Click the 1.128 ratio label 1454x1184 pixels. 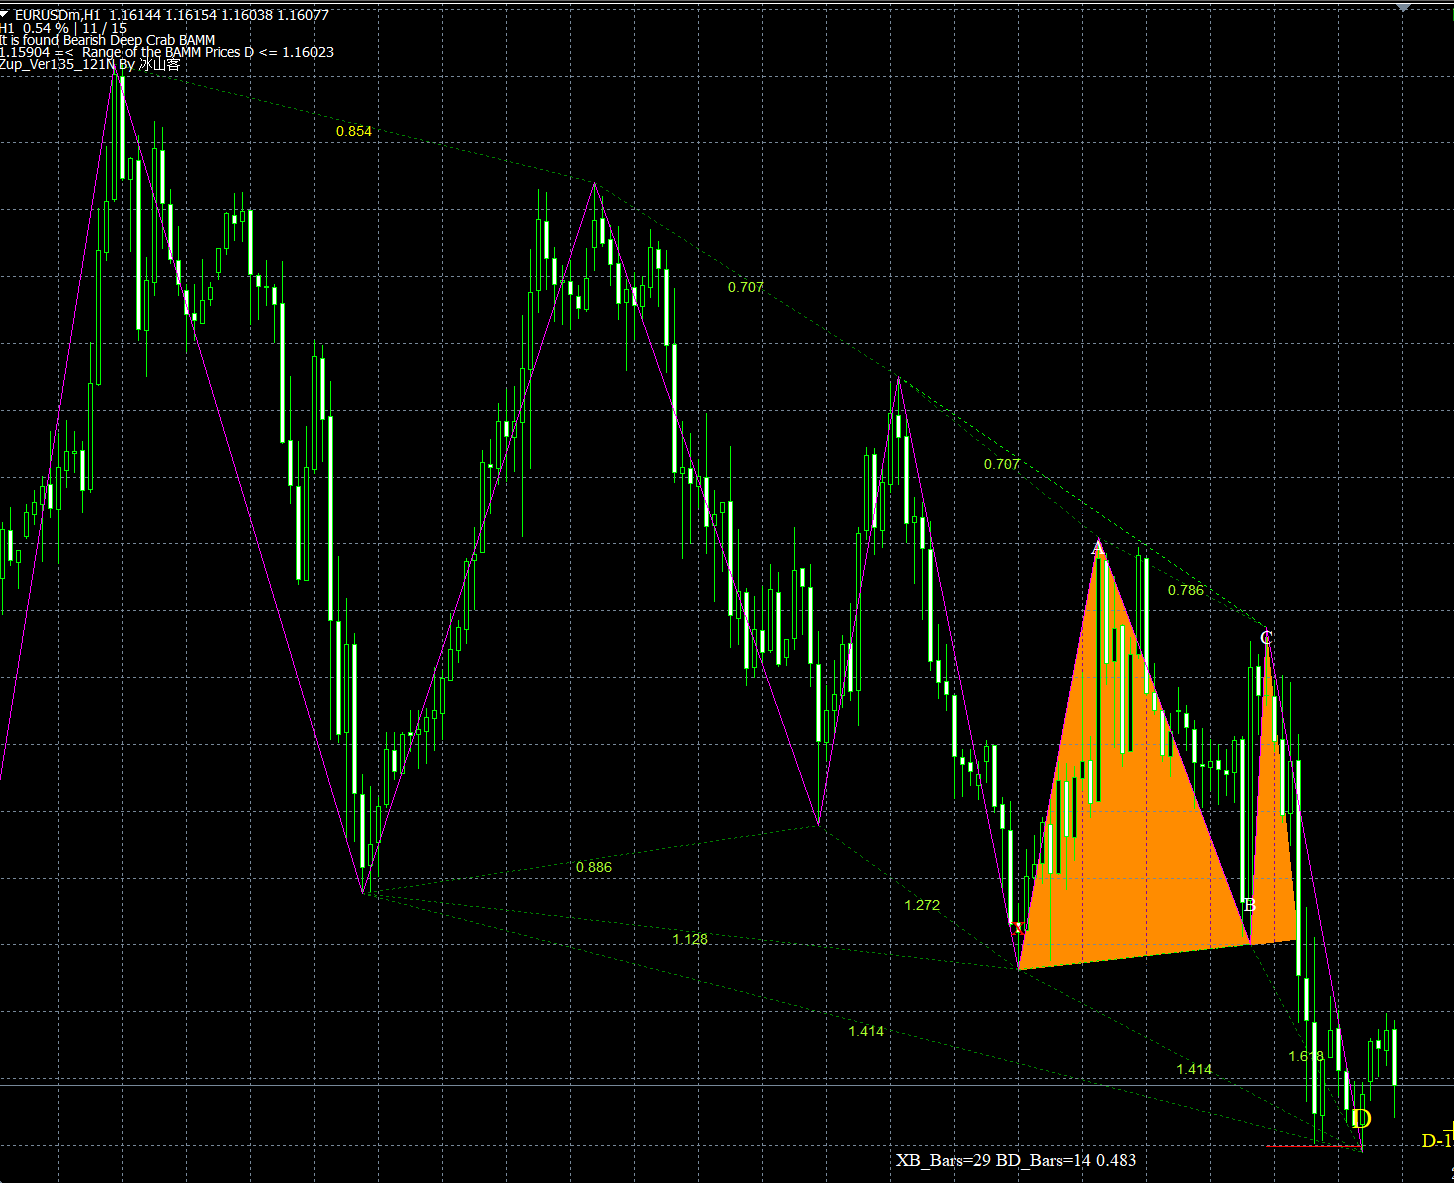689,939
